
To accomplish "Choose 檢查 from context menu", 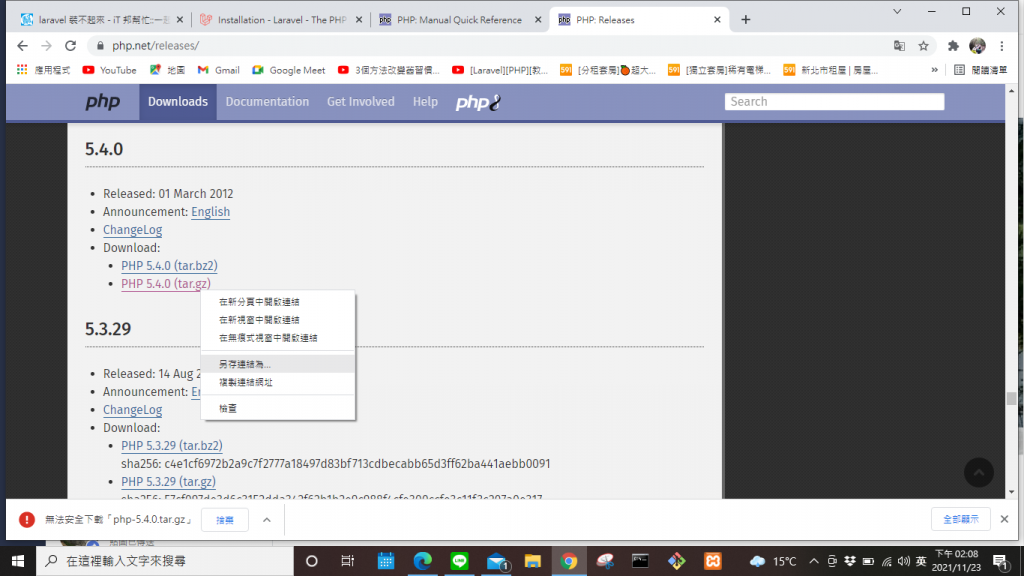I will 278,409.
